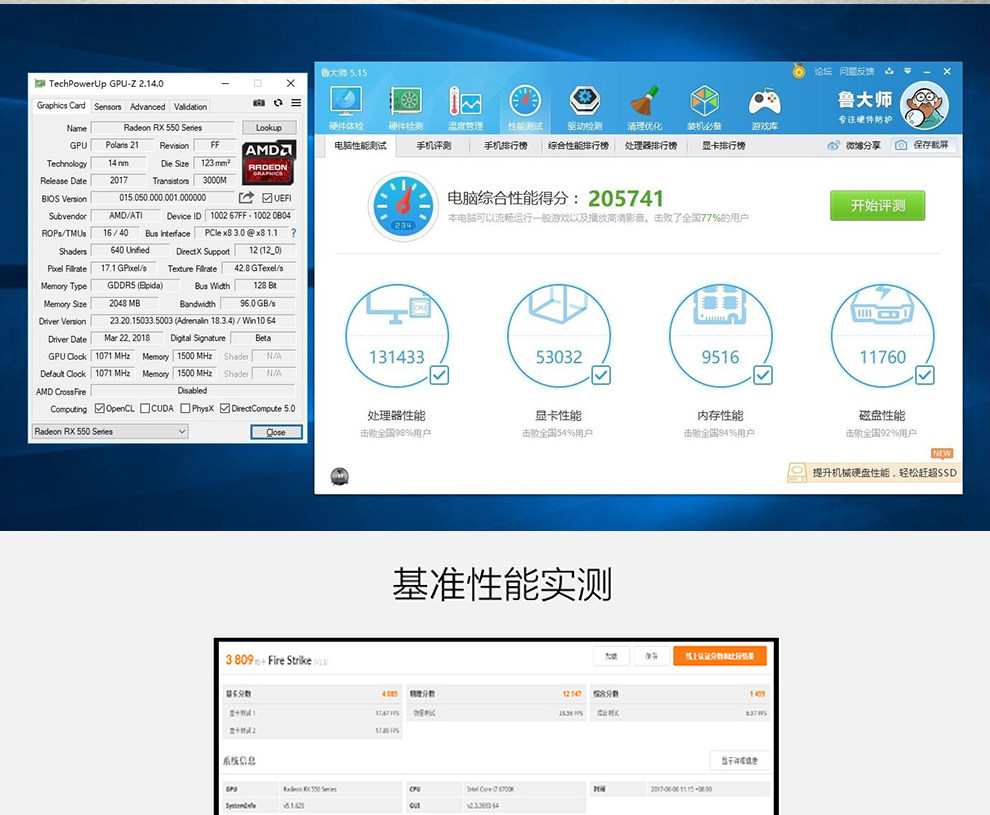
Task: Open 清理优化 cleanup broom icon
Action: pyautogui.click(x=645, y=109)
